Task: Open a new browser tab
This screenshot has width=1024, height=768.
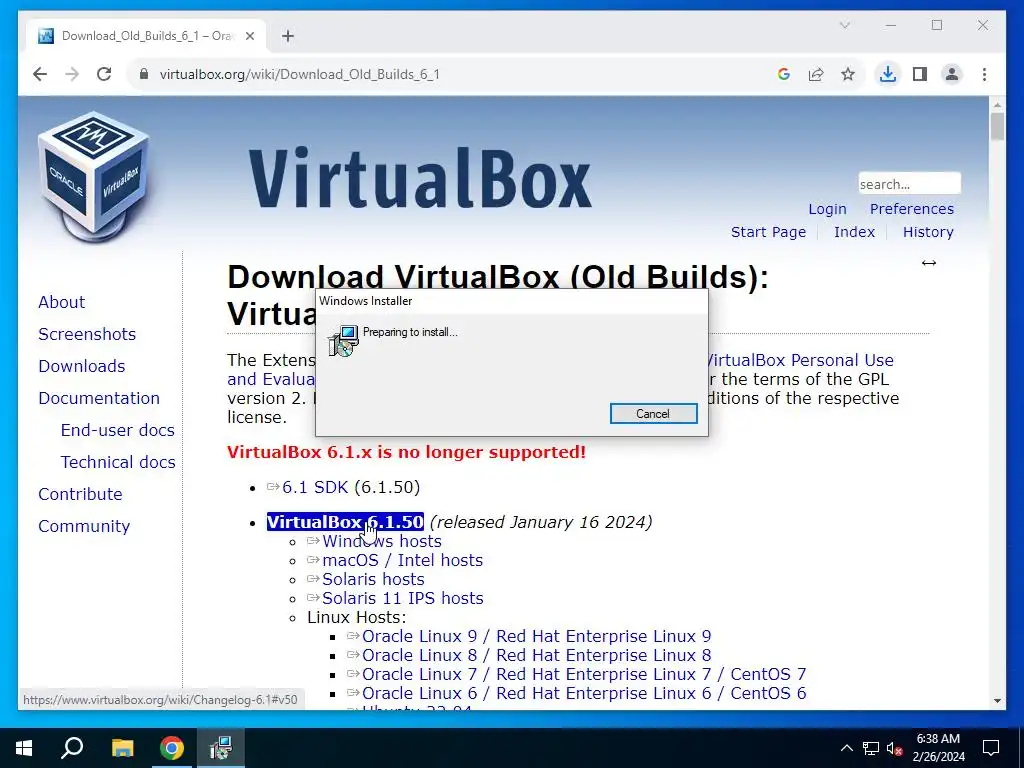Action: pyautogui.click(x=288, y=36)
